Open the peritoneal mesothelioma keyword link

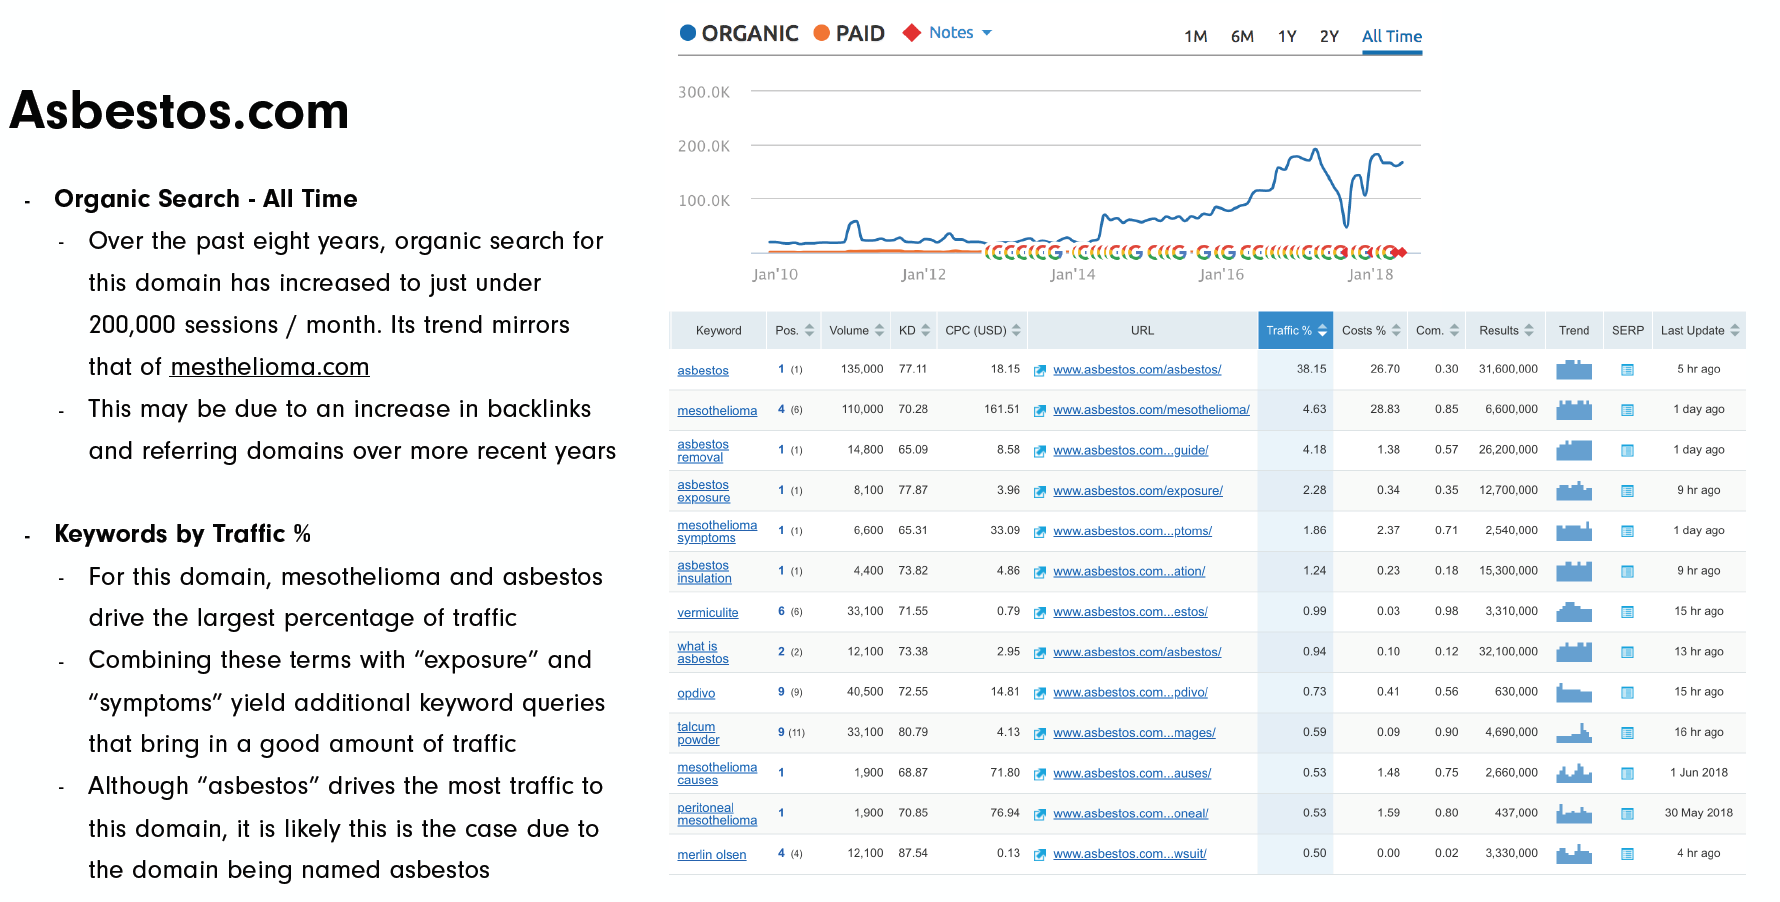point(717,814)
